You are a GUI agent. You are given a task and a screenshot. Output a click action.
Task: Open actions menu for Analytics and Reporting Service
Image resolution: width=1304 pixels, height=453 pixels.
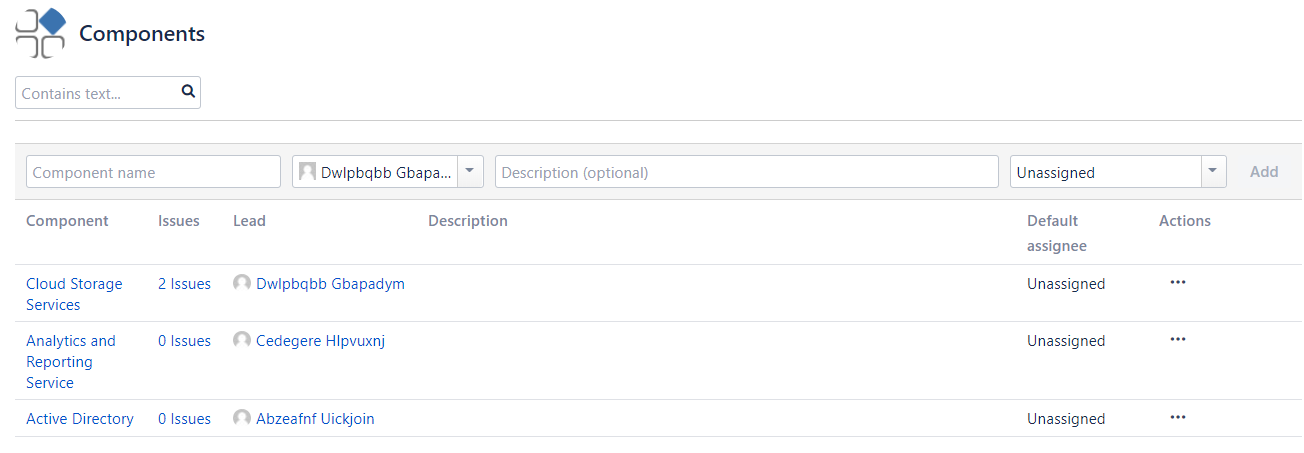(x=1177, y=340)
